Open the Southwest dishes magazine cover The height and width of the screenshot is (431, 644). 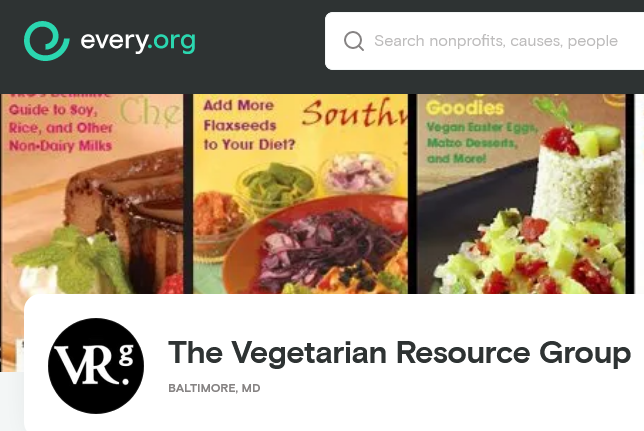(x=300, y=194)
